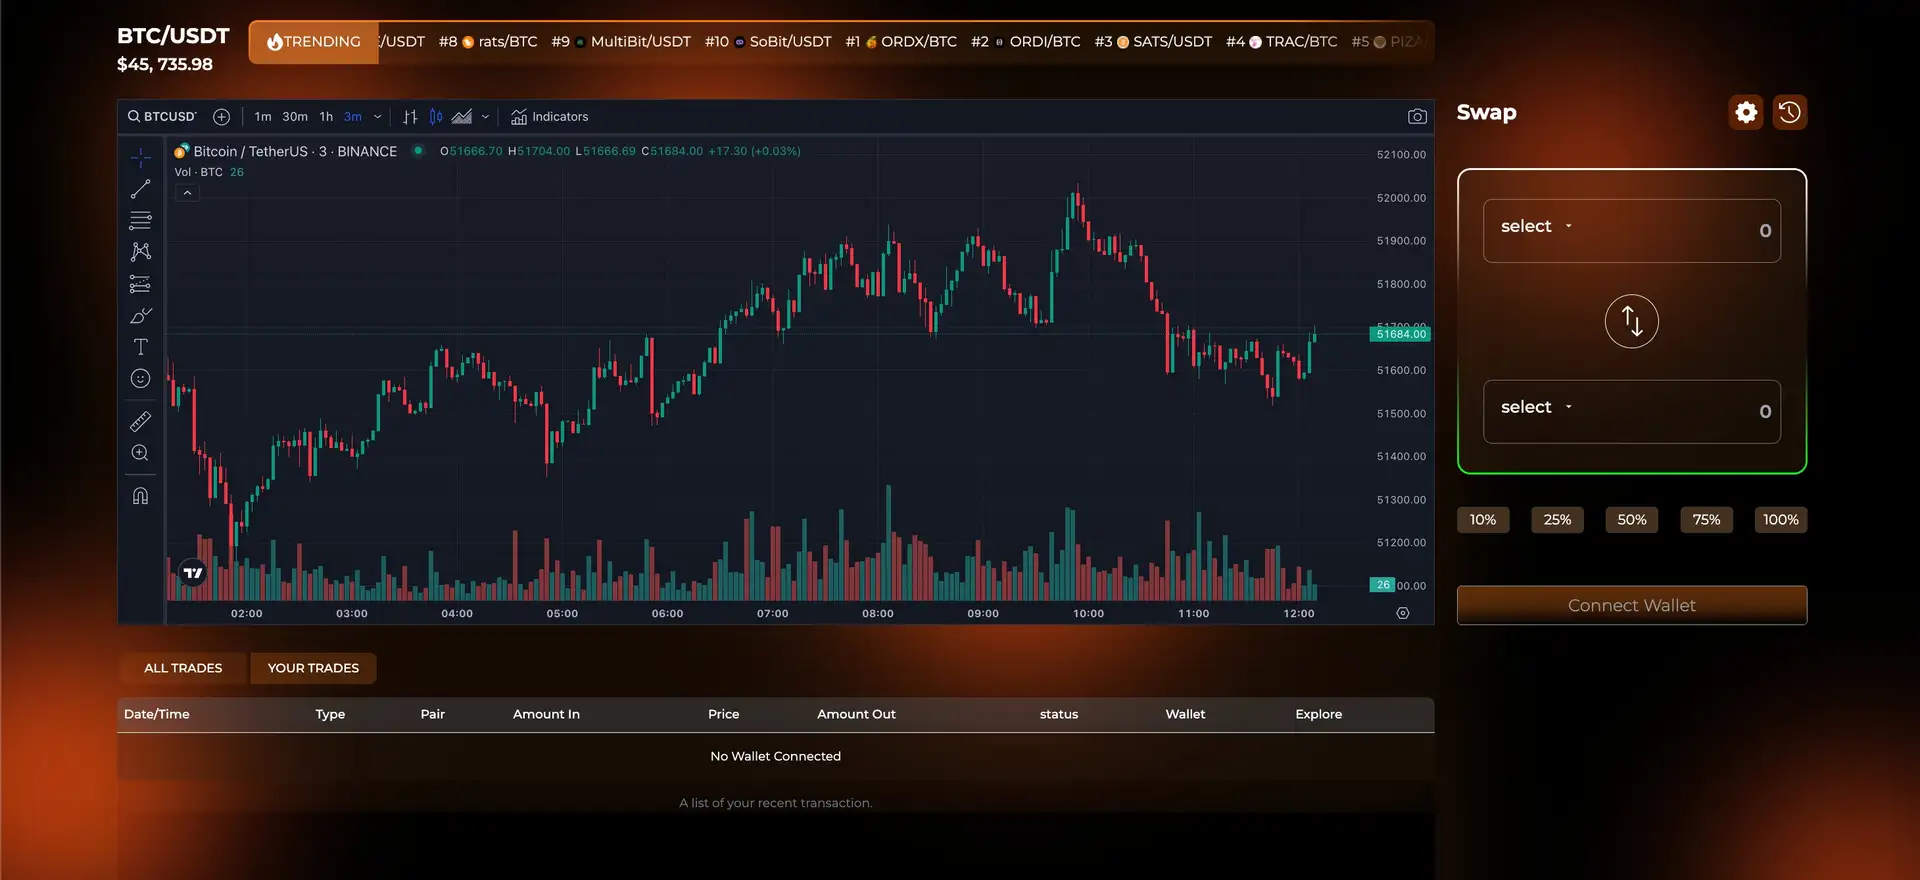Take a chart snapshot with camera icon

tap(1417, 117)
